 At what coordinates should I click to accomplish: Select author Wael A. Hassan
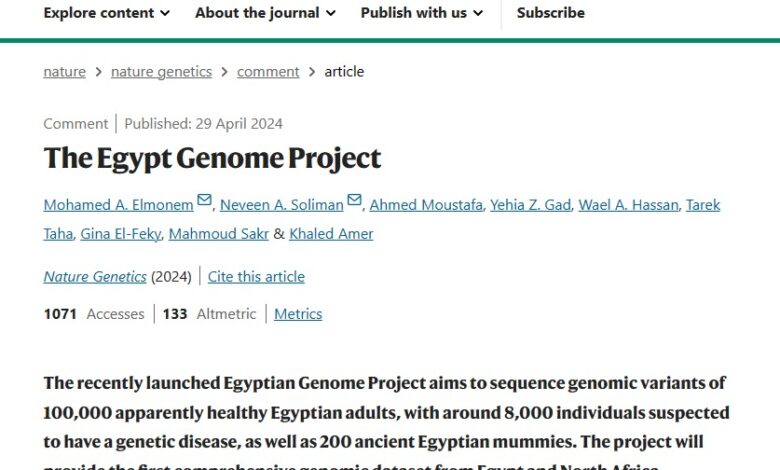tap(630, 205)
